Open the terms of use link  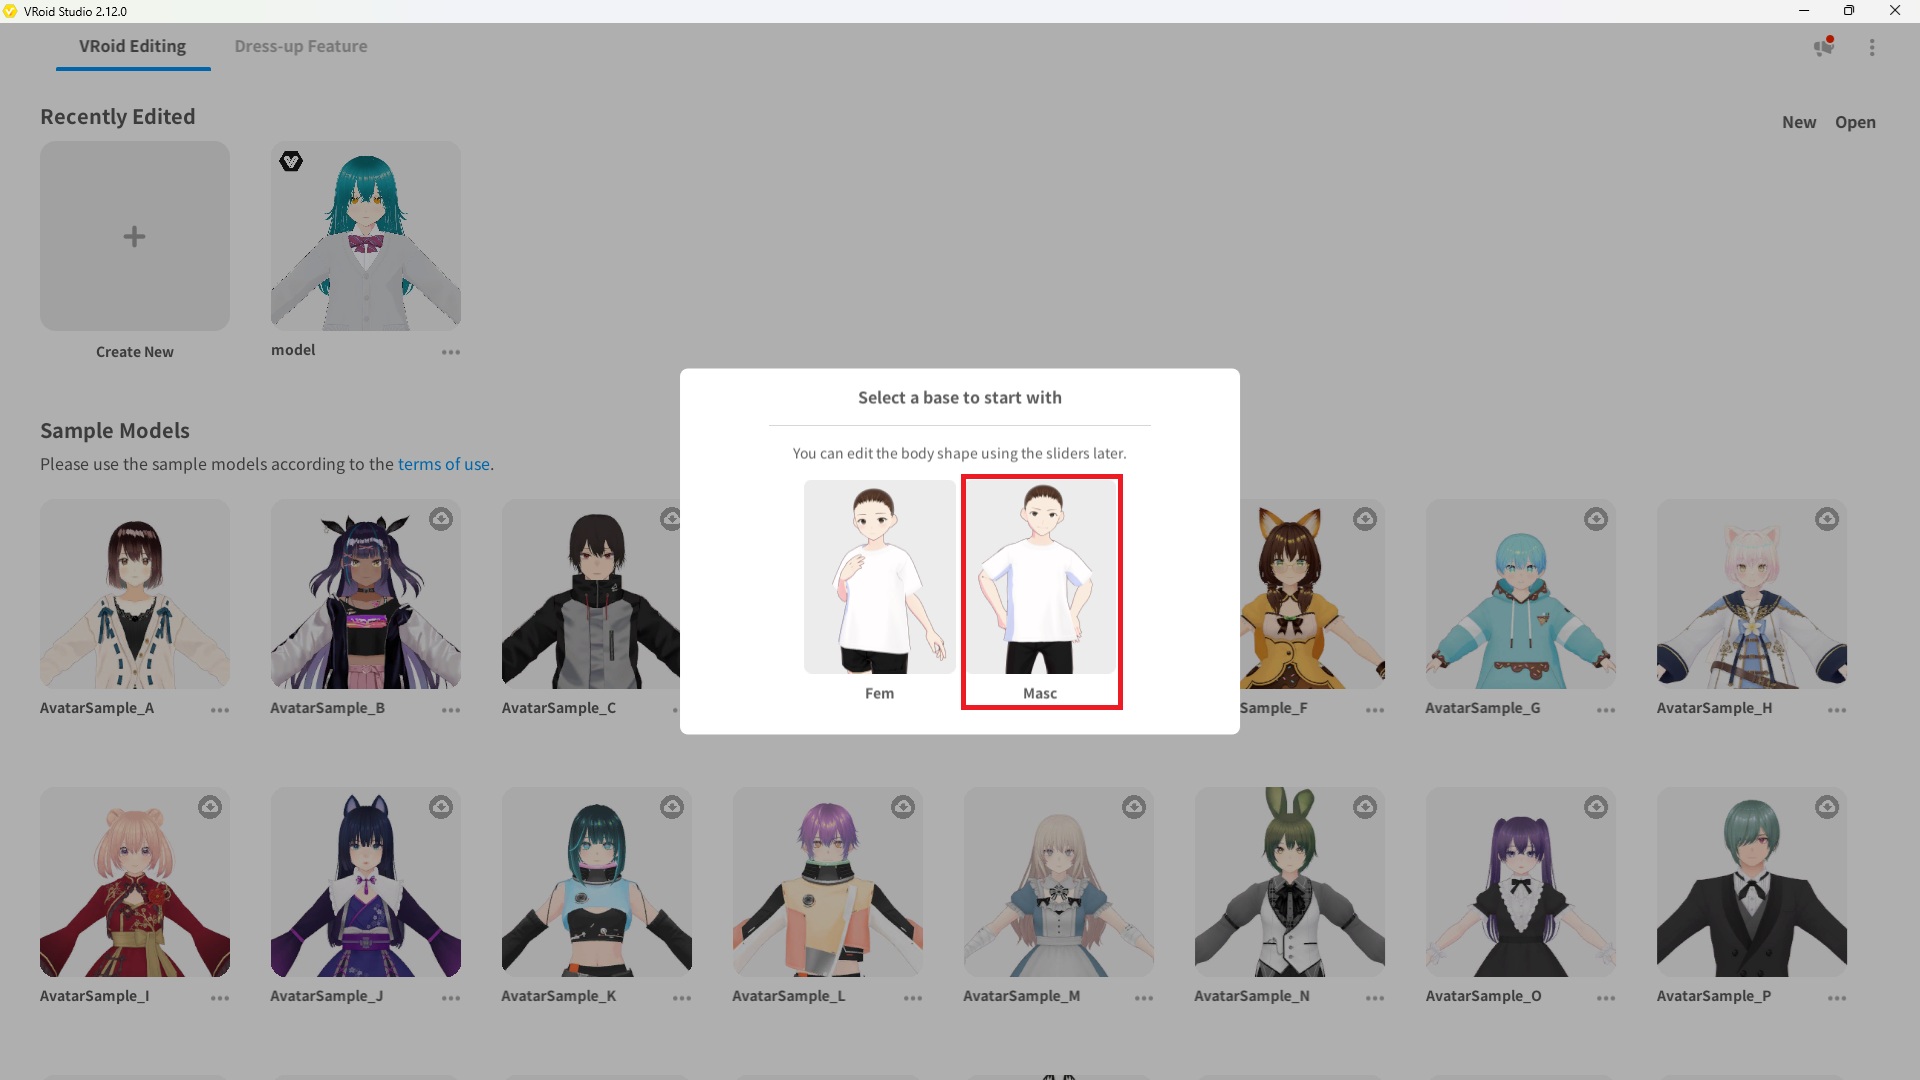(443, 464)
